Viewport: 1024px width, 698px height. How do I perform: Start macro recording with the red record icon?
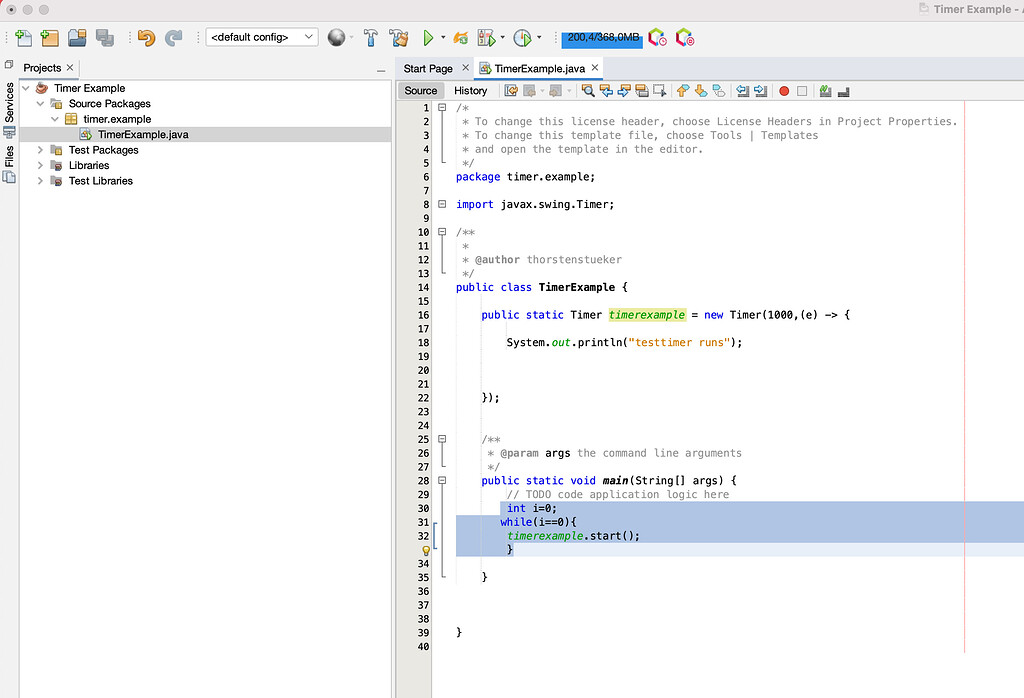pyautogui.click(x=784, y=90)
